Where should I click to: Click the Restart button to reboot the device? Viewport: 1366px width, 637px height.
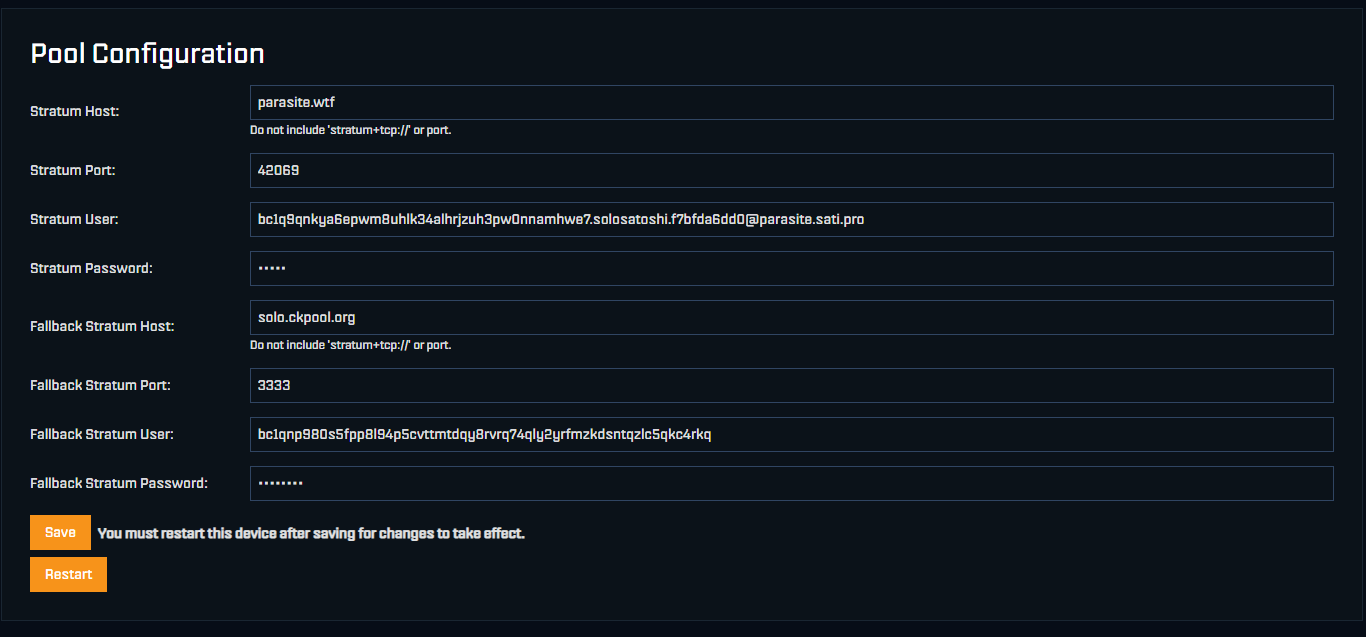click(68, 574)
